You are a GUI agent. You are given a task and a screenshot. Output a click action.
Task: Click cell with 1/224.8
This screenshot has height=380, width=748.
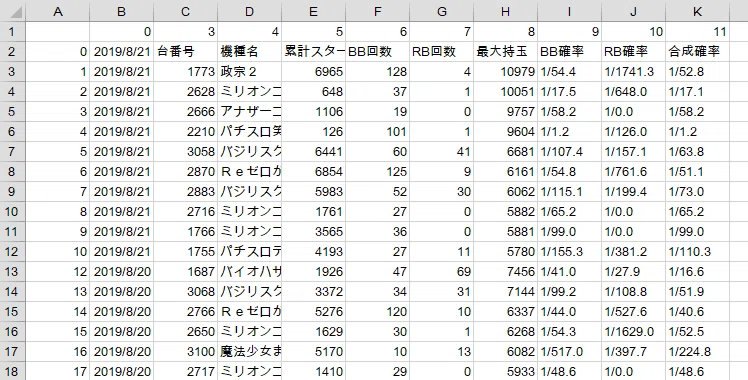pyautogui.click(x=697, y=352)
